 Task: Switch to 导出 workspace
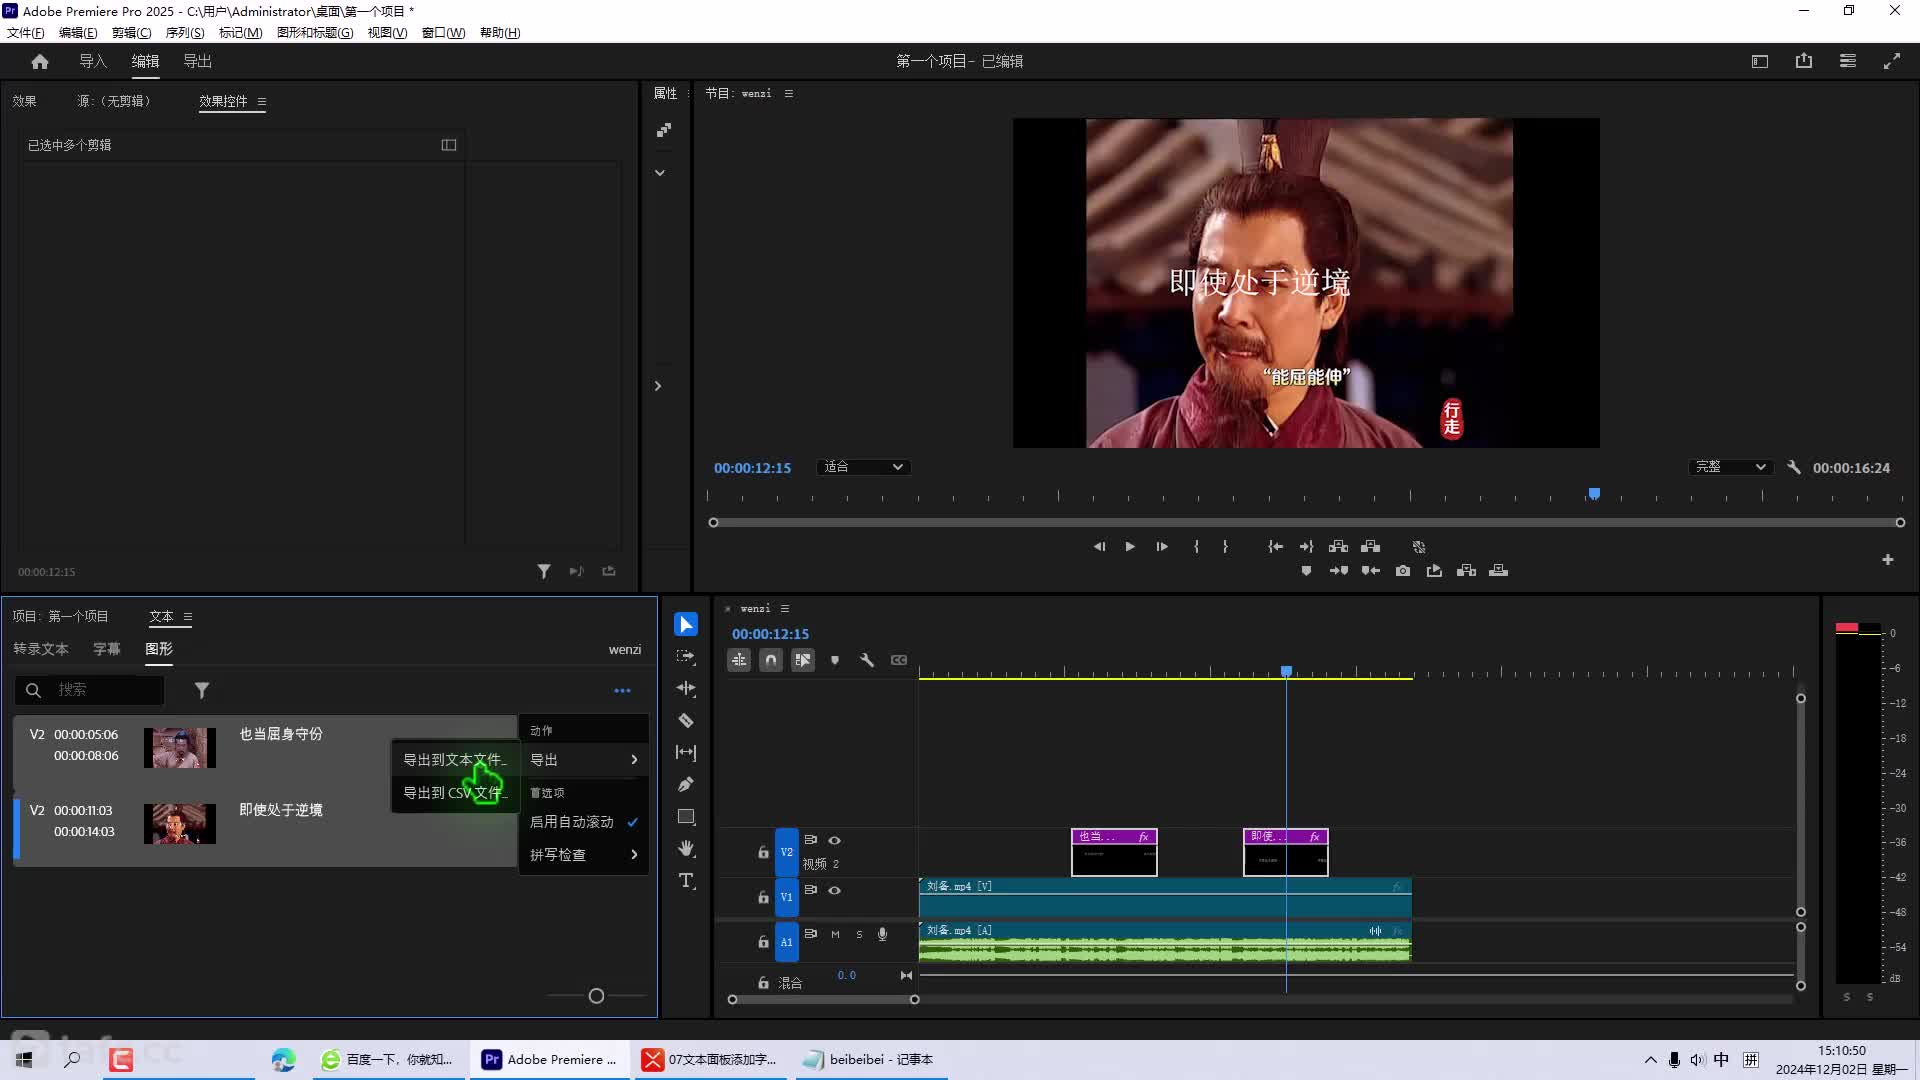coord(197,62)
